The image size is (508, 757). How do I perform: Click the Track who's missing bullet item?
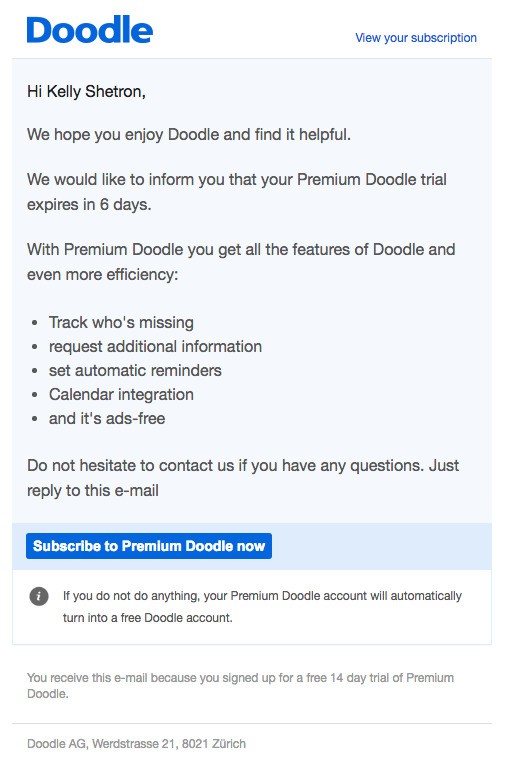pos(121,322)
